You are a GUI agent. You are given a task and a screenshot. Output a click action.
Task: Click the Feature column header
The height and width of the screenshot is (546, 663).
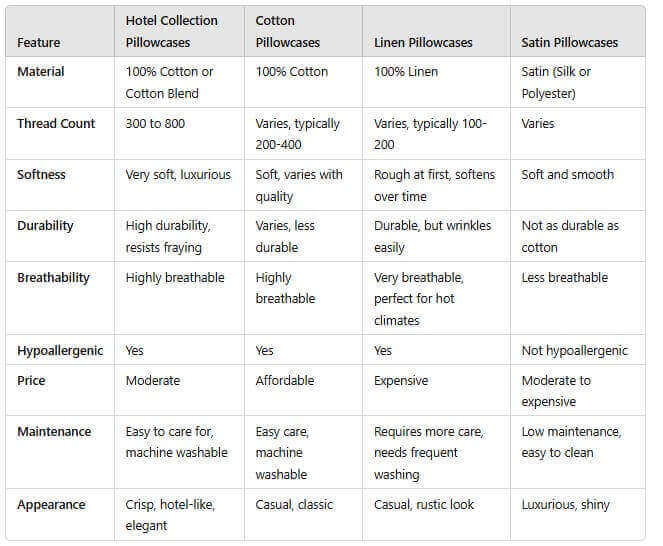tap(38, 42)
